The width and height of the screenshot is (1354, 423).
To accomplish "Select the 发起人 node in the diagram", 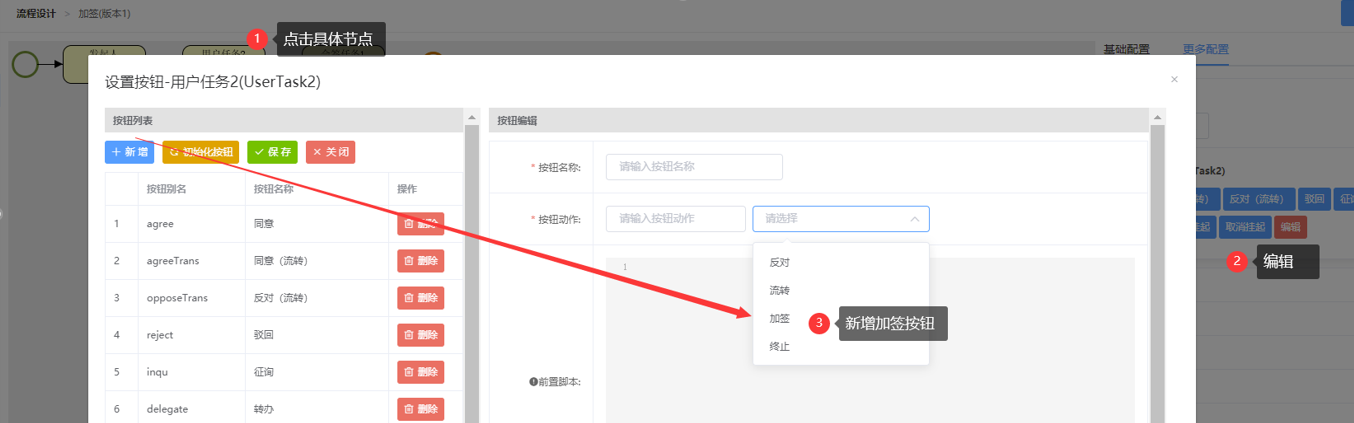I will click(x=104, y=63).
